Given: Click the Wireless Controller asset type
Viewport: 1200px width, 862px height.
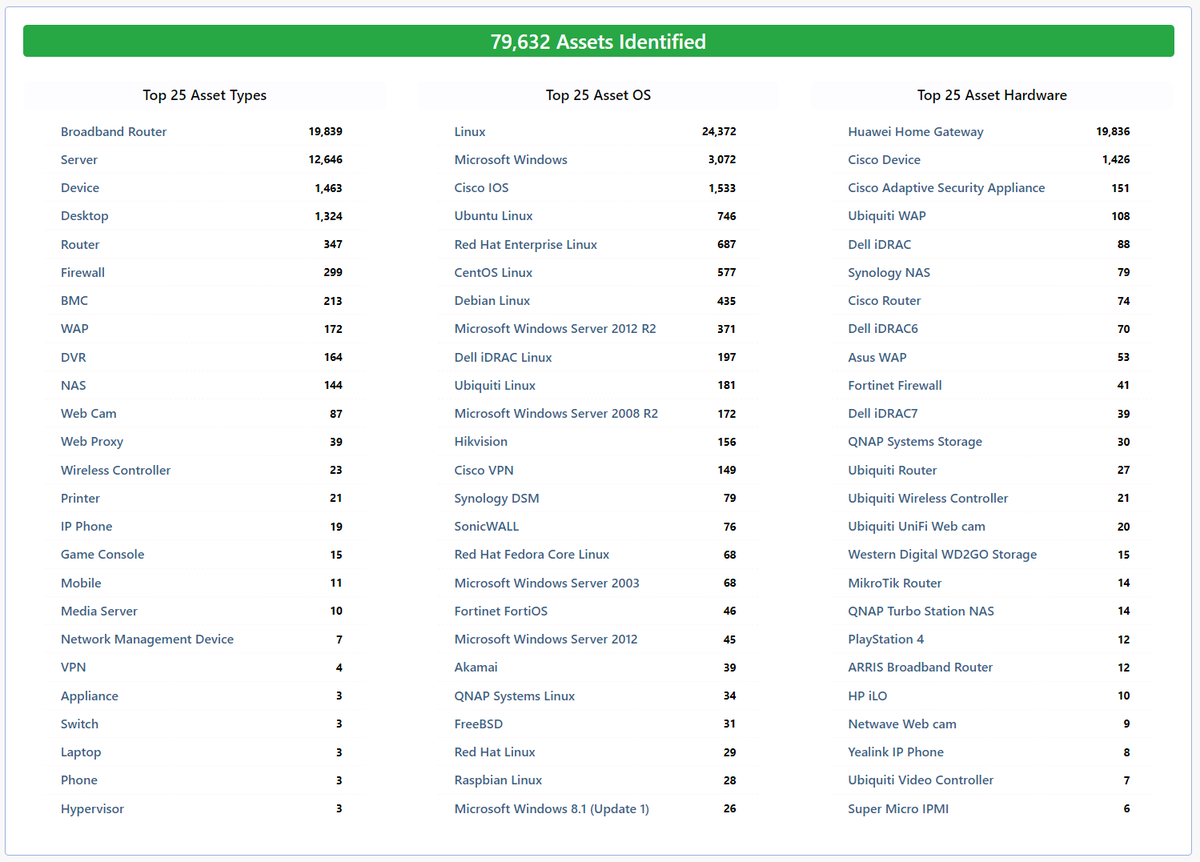Looking at the screenshot, I should point(116,470).
